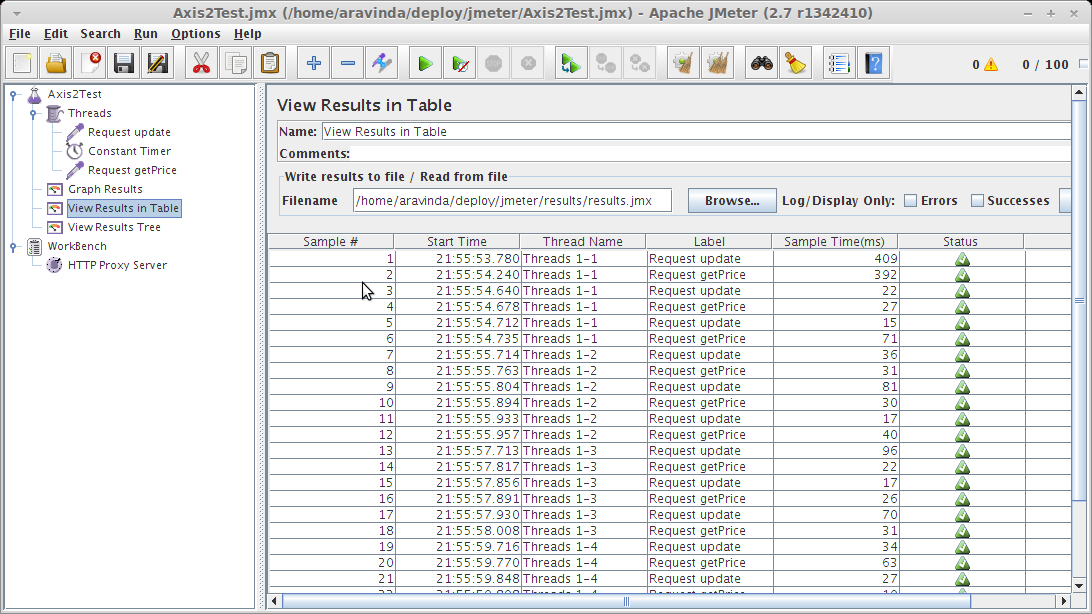This screenshot has height=614, width=1092.
Task: Enable the Errors checkbox
Action: point(910,200)
